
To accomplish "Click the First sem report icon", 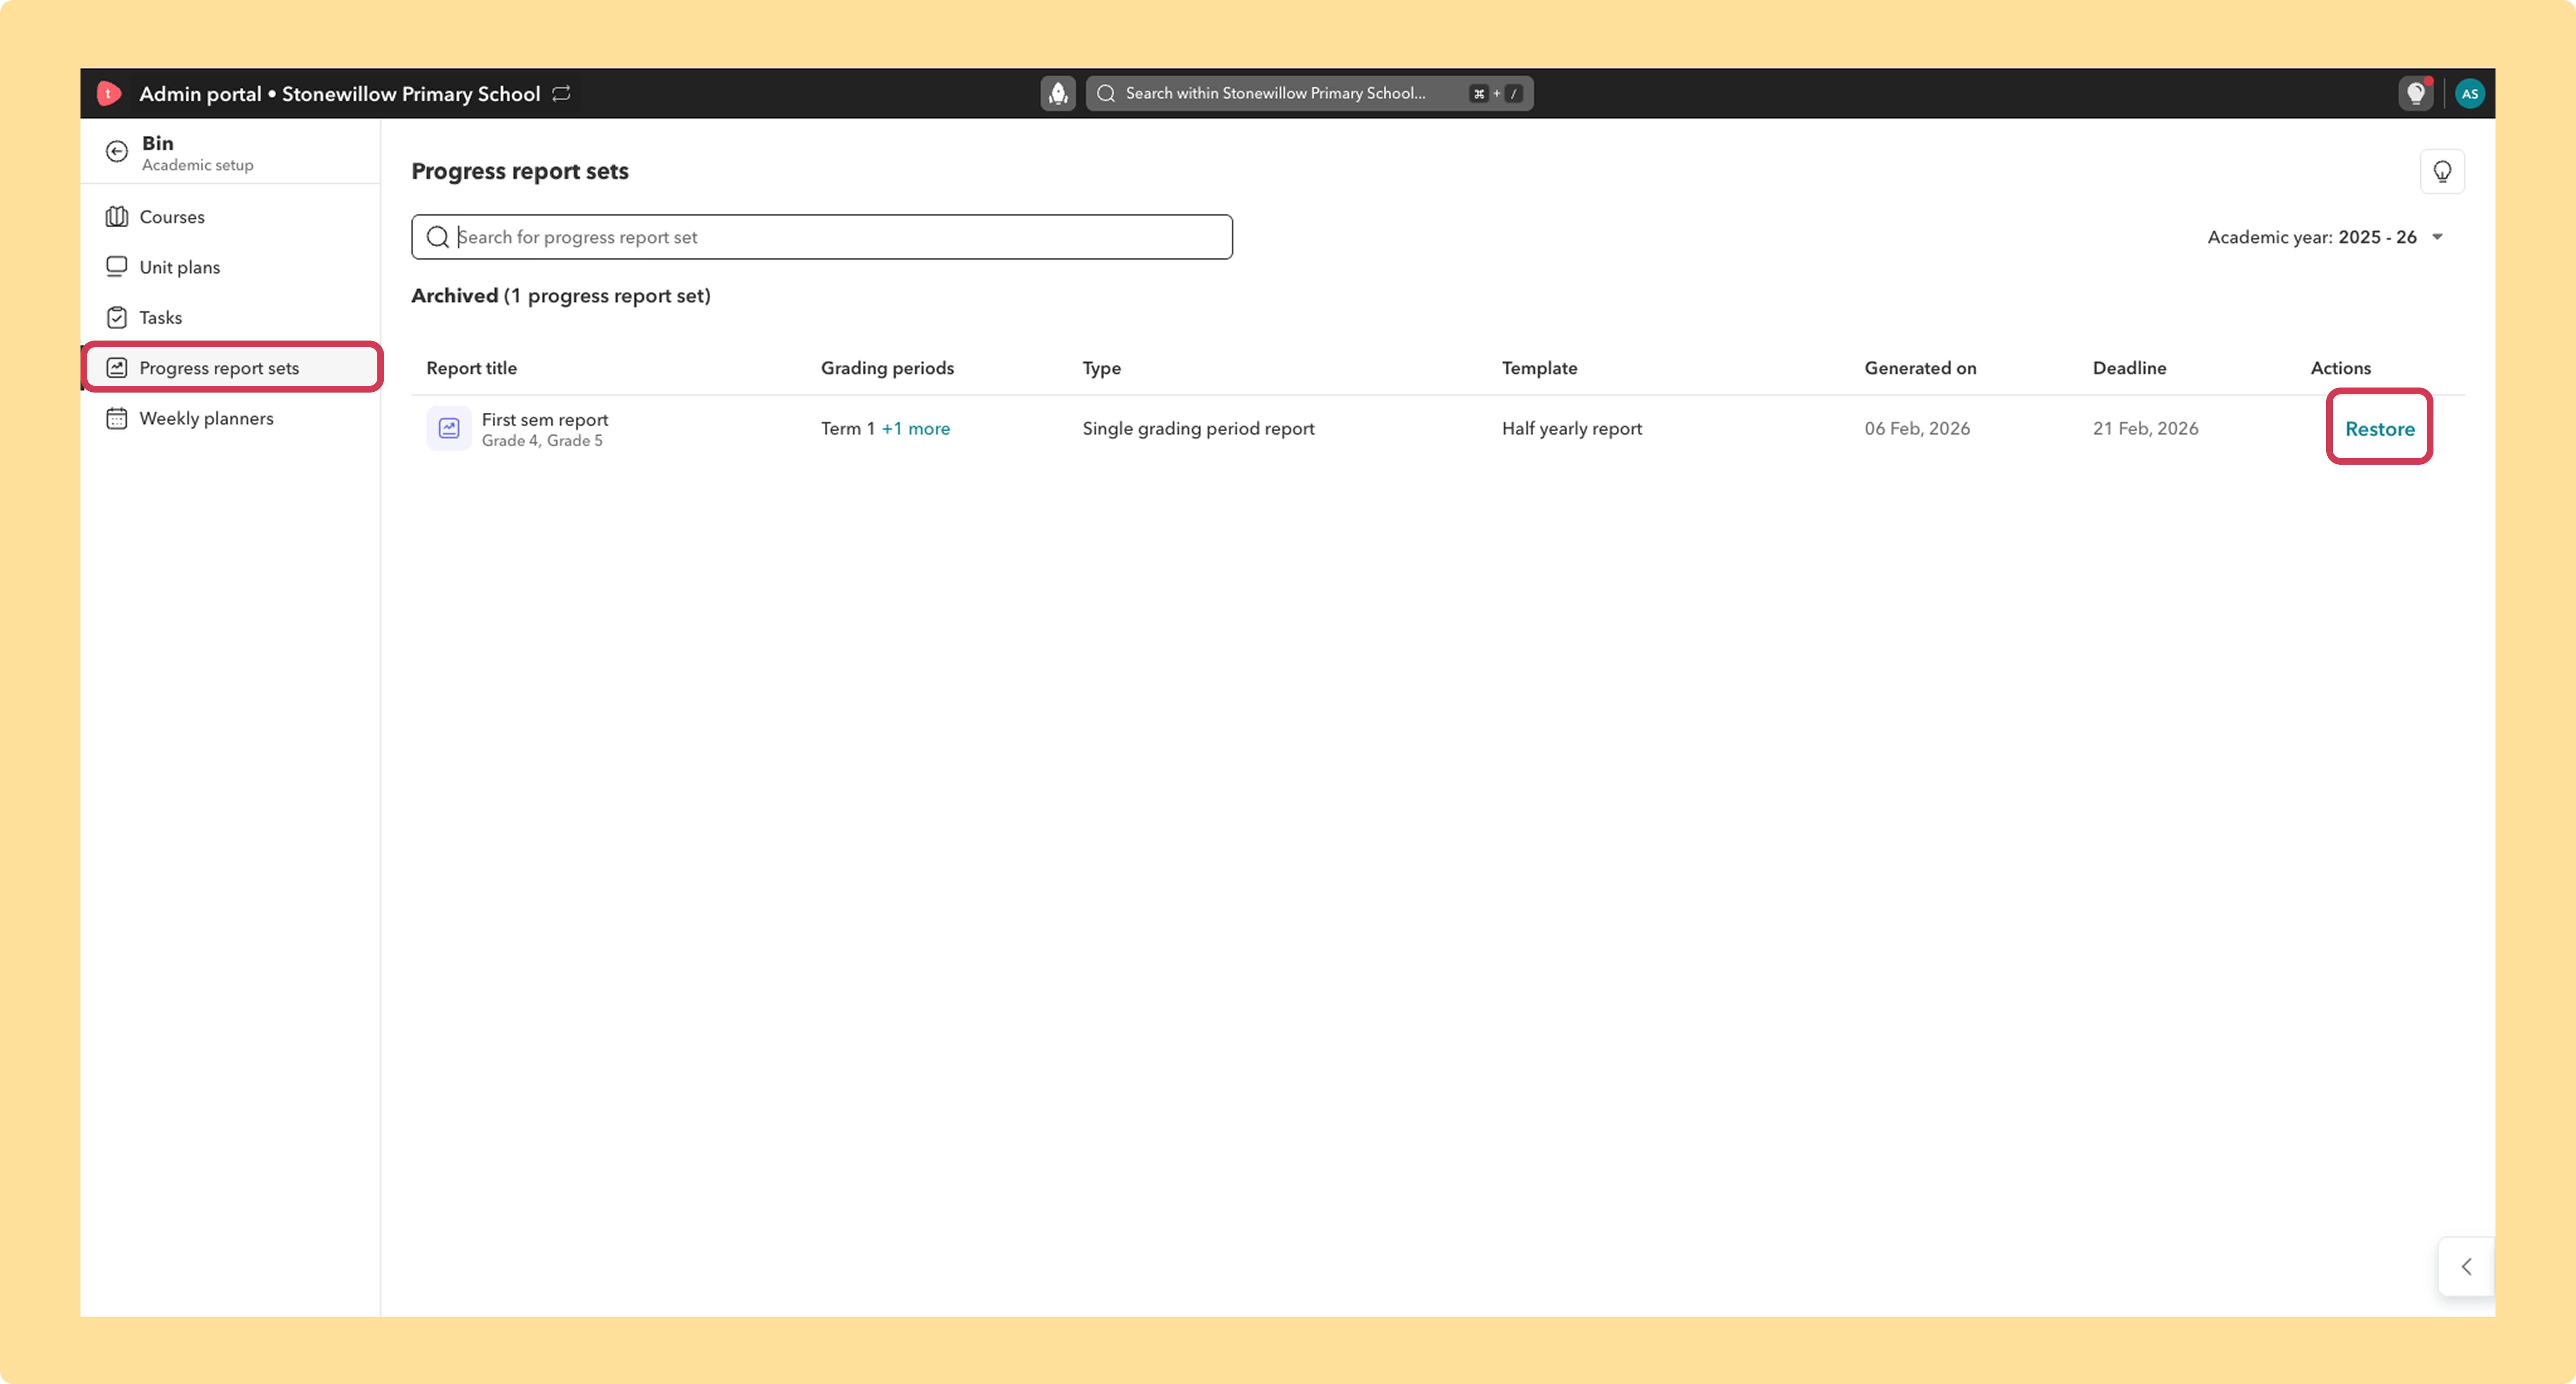I will click(x=449, y=428).
